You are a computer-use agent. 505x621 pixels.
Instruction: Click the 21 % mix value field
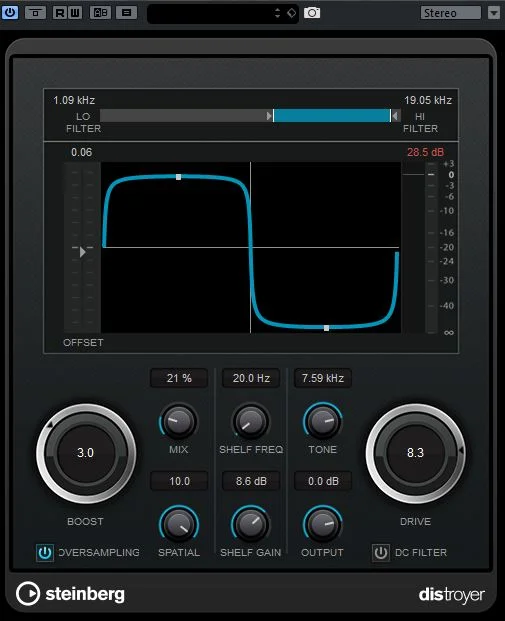[179, 378]
